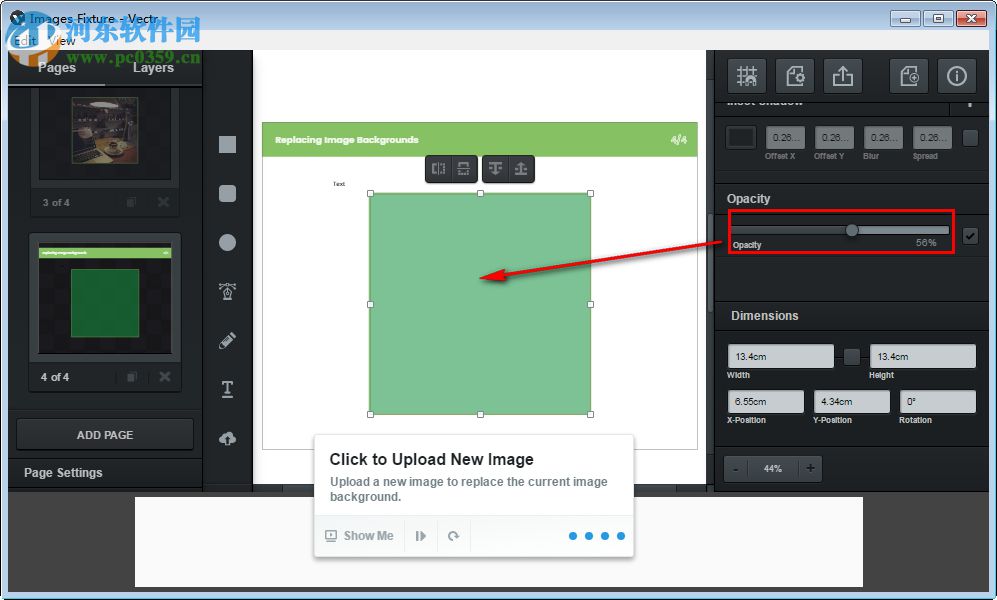Click the cloud Upload Image tool
997x600 pixels.
tap(227, 438)
